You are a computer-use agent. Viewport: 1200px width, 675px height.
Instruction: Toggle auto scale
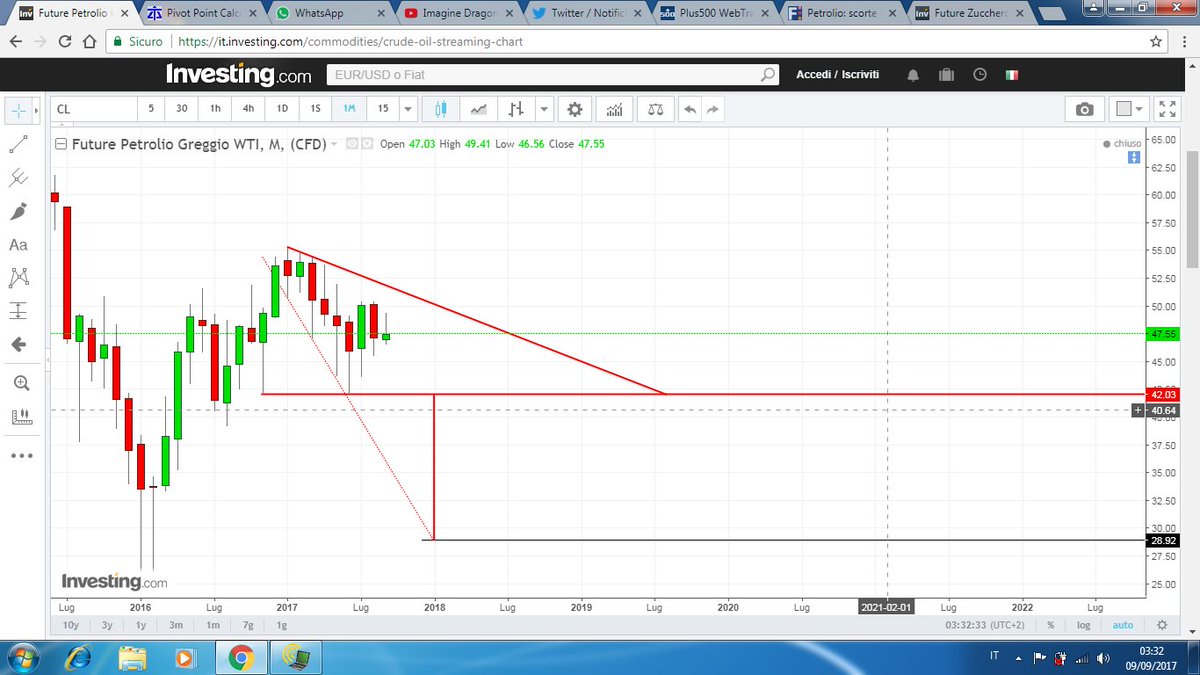[1123, 624]
